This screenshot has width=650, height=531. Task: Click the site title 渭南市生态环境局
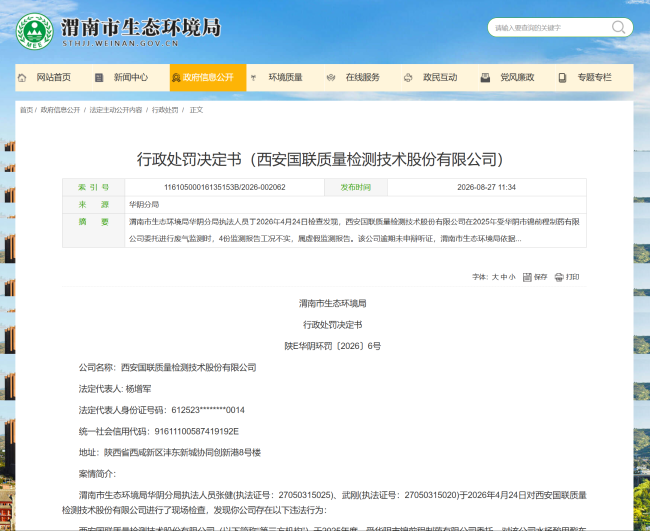[x=141, y=27]
